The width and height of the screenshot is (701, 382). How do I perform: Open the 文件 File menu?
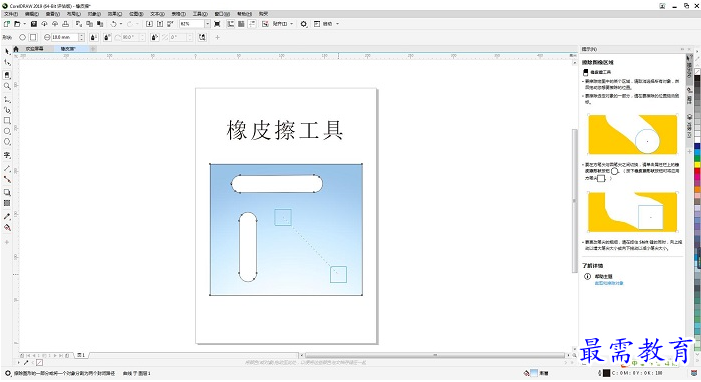11,14
